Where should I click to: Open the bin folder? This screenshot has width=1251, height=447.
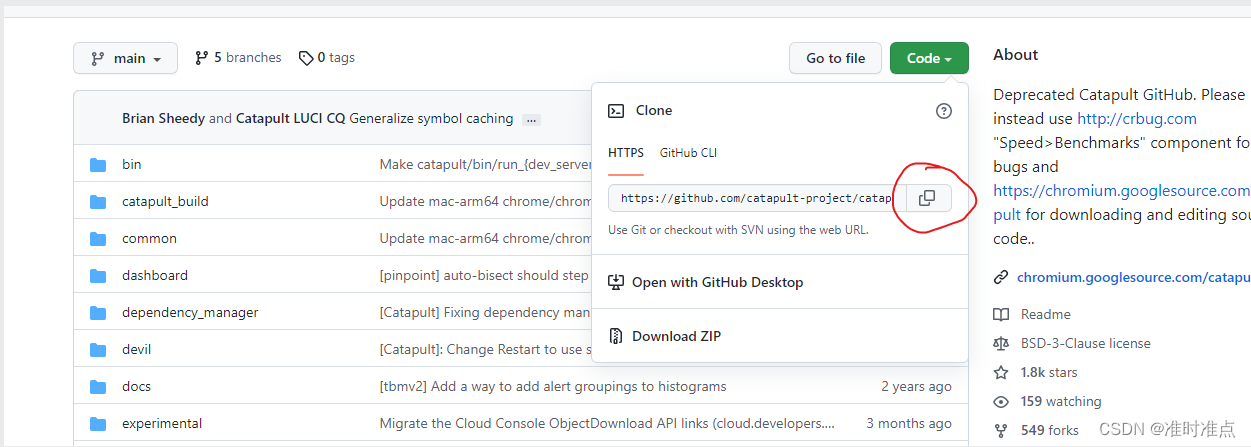click(131, 165)
